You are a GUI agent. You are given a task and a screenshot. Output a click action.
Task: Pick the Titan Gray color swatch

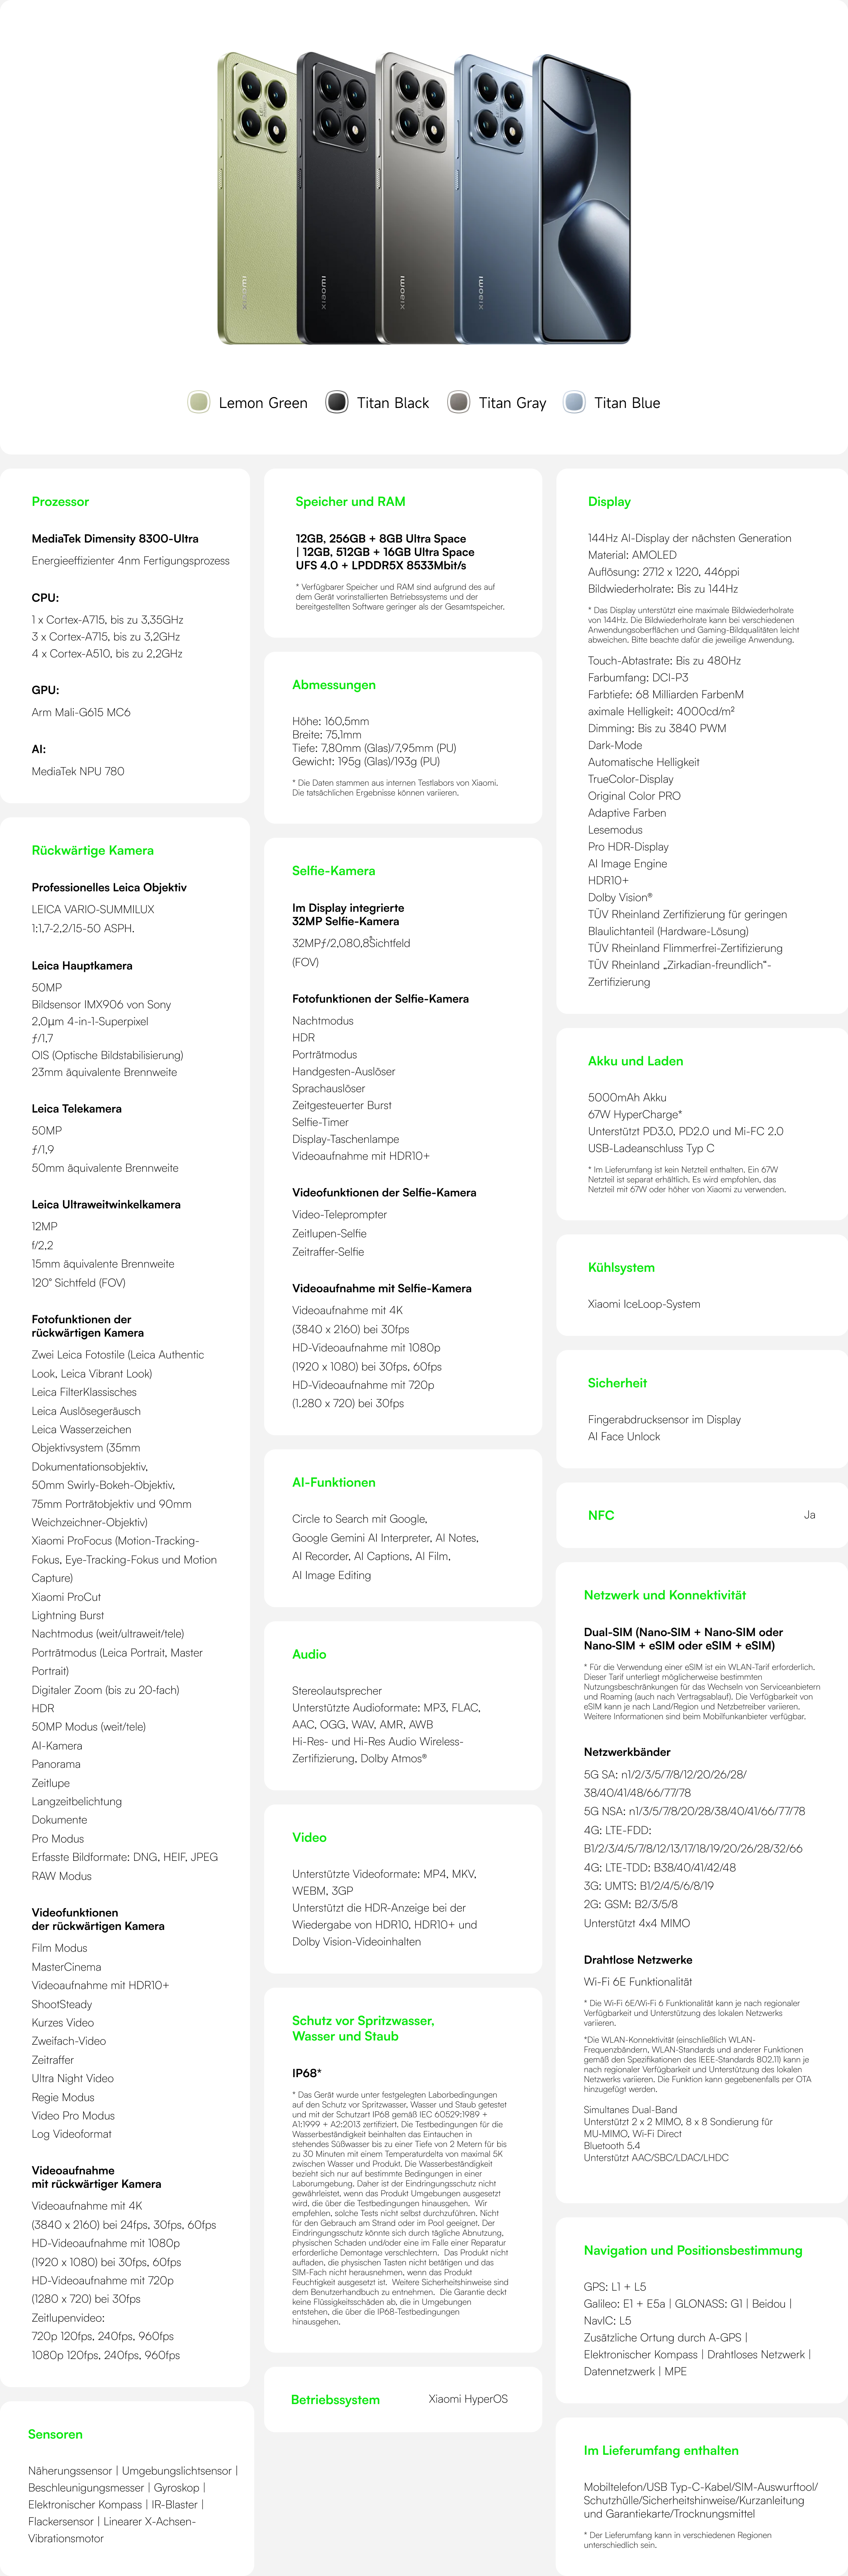click(459, 402)
